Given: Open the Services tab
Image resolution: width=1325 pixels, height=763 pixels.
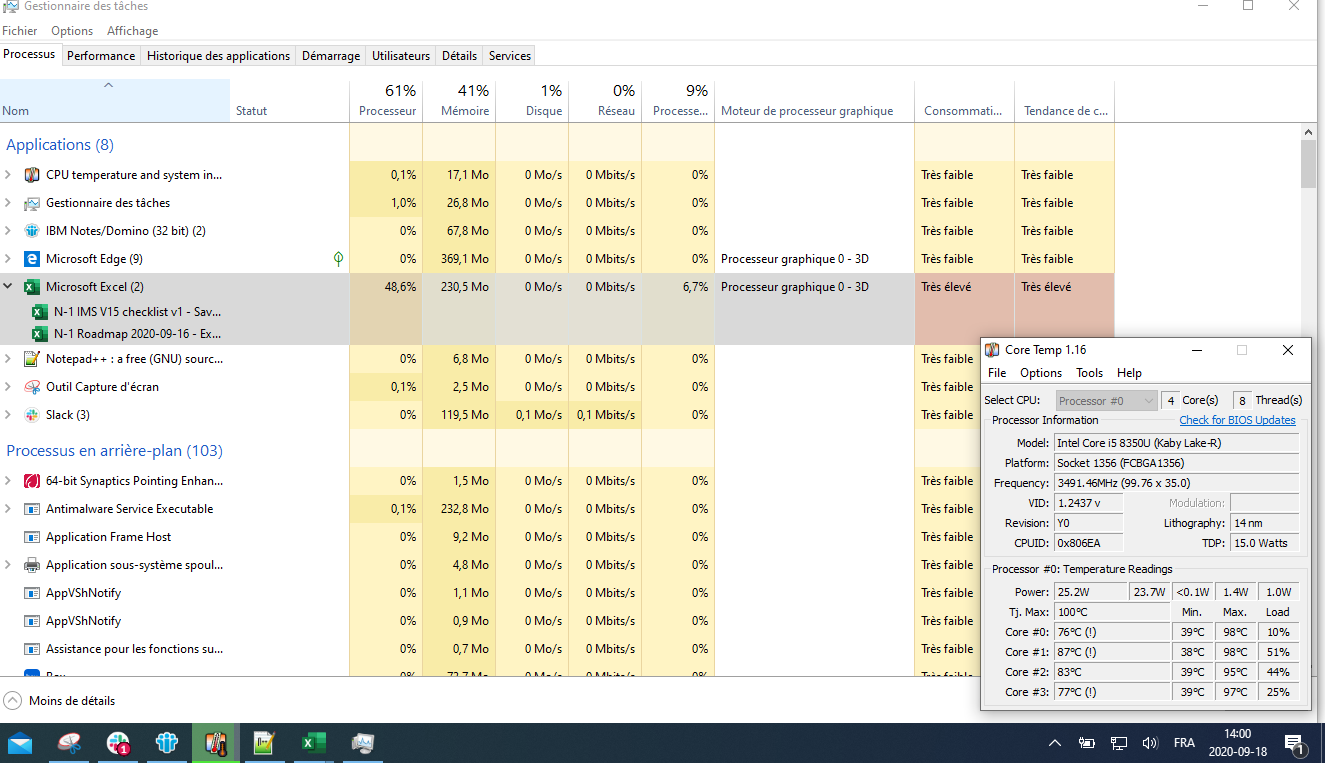Looking at the screenshot, I should click(510, 56).
